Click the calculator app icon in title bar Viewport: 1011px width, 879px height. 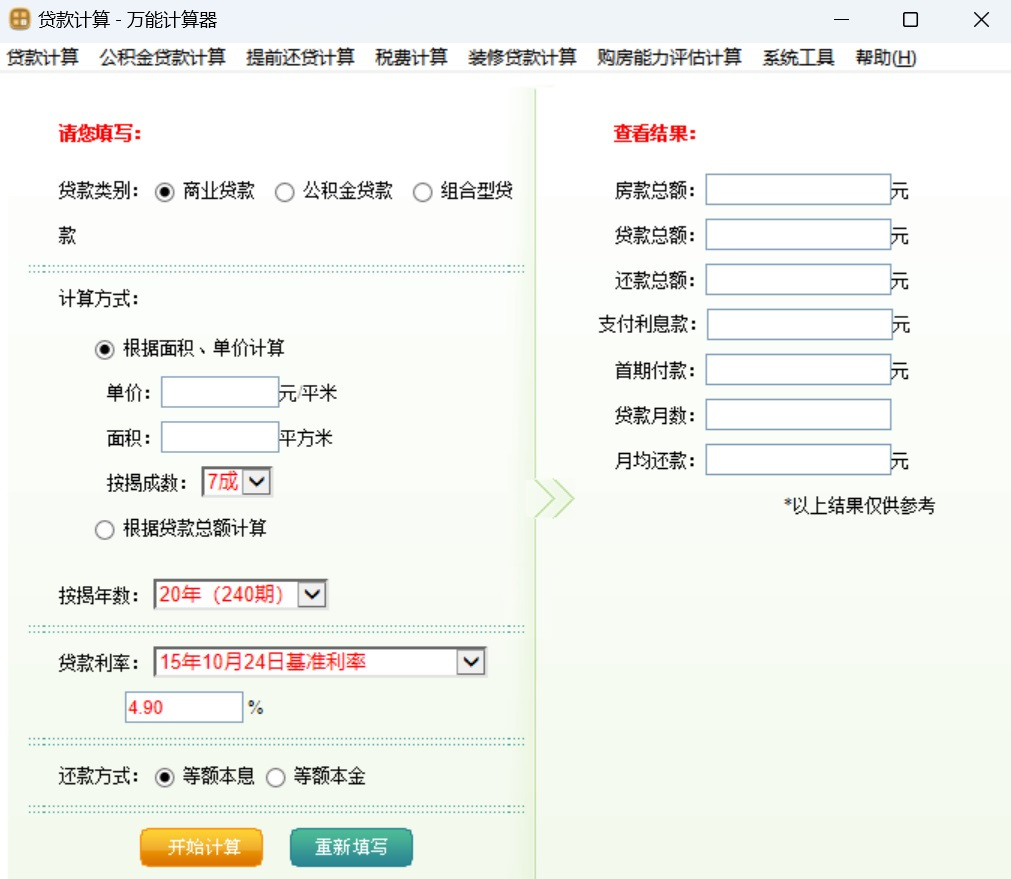20,19
